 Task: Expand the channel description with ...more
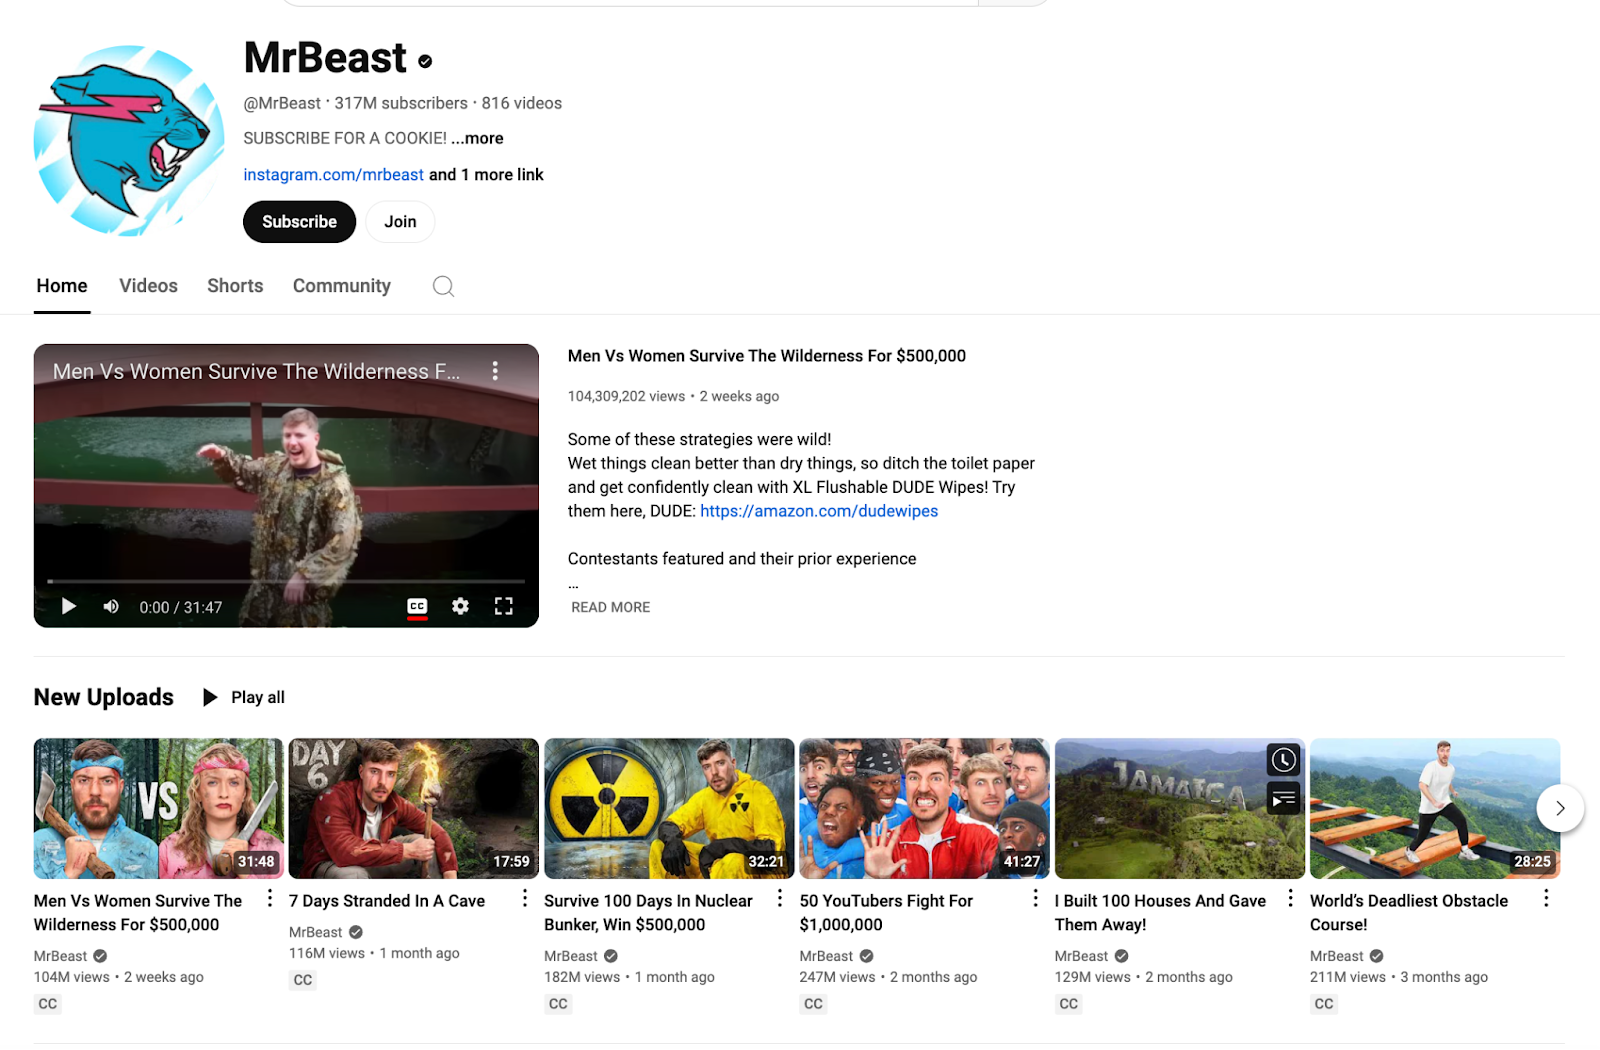477,138
